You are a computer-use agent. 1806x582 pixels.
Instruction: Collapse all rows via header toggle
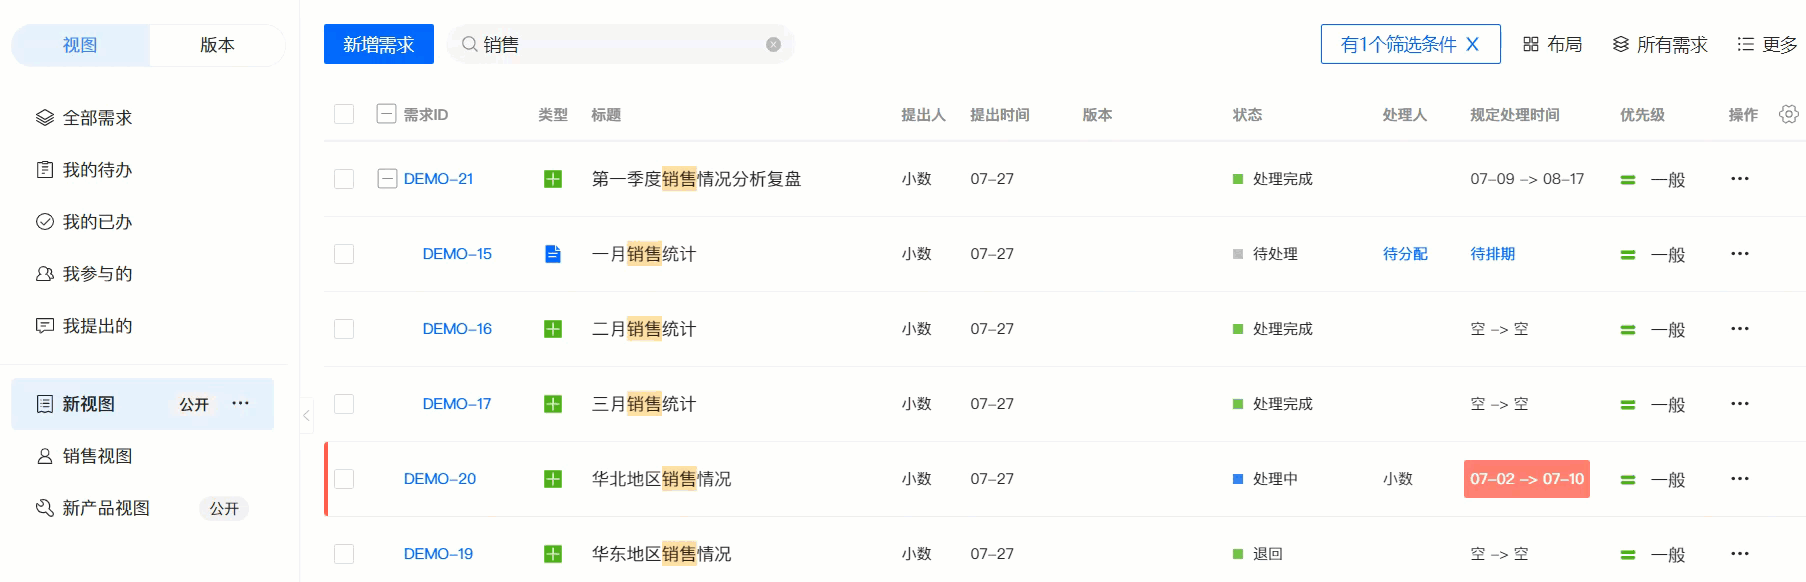(x=386, y=114)
